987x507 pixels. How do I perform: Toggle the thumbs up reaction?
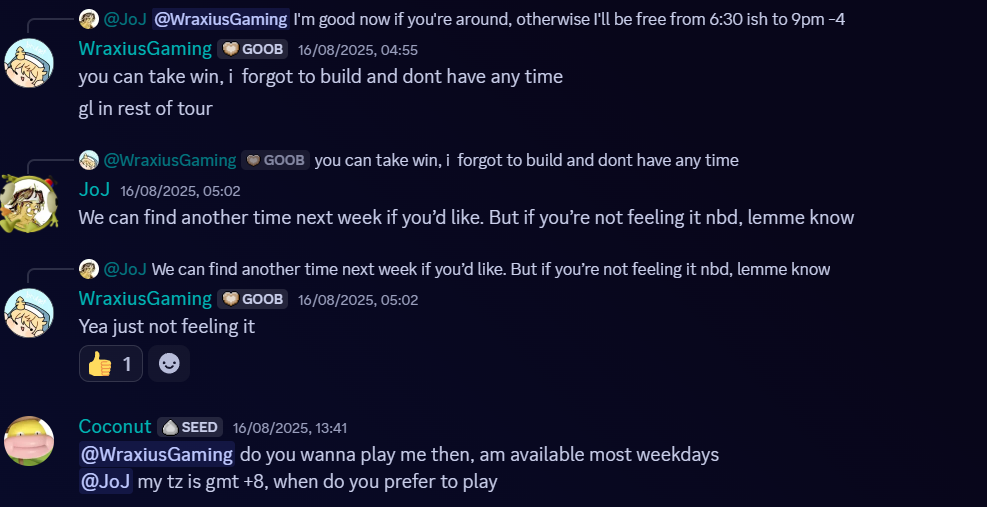click(x=111, y=363)
